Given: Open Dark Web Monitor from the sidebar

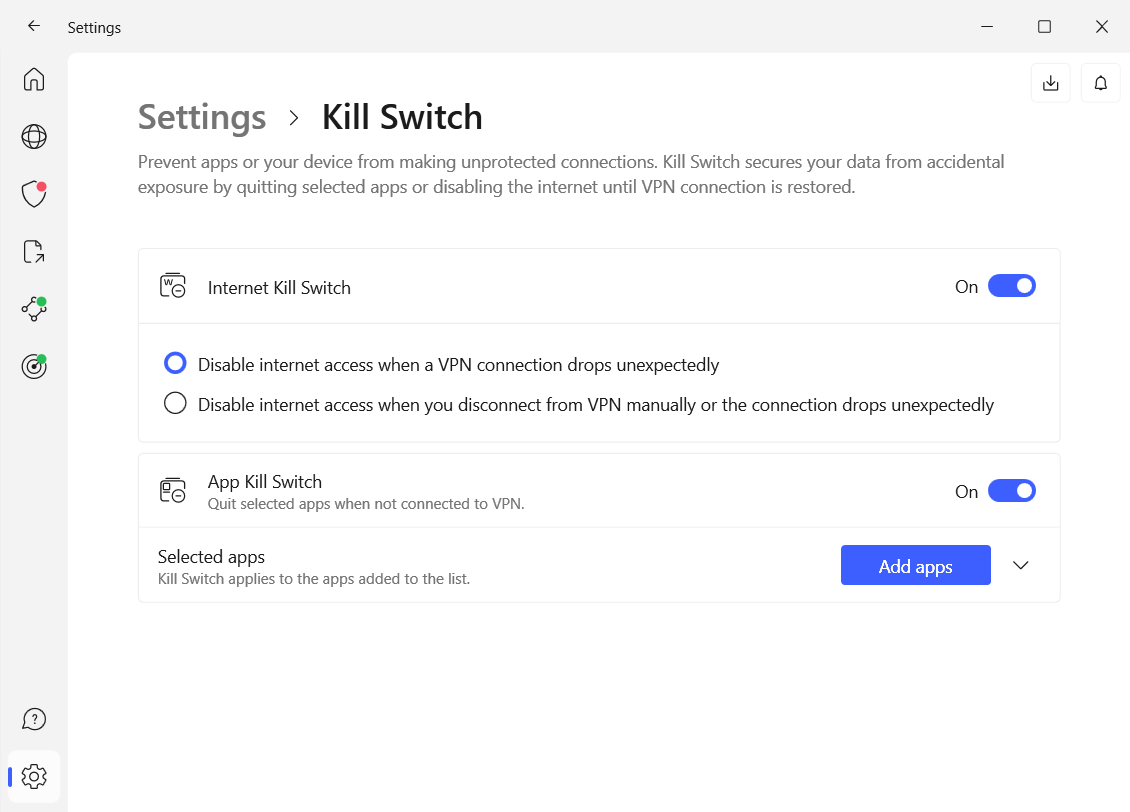Looking at the screenshot, I should 33,366.
